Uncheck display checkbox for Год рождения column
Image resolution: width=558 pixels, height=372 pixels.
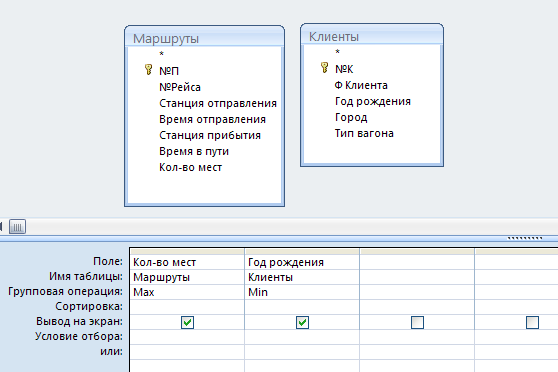pos(302,323)
